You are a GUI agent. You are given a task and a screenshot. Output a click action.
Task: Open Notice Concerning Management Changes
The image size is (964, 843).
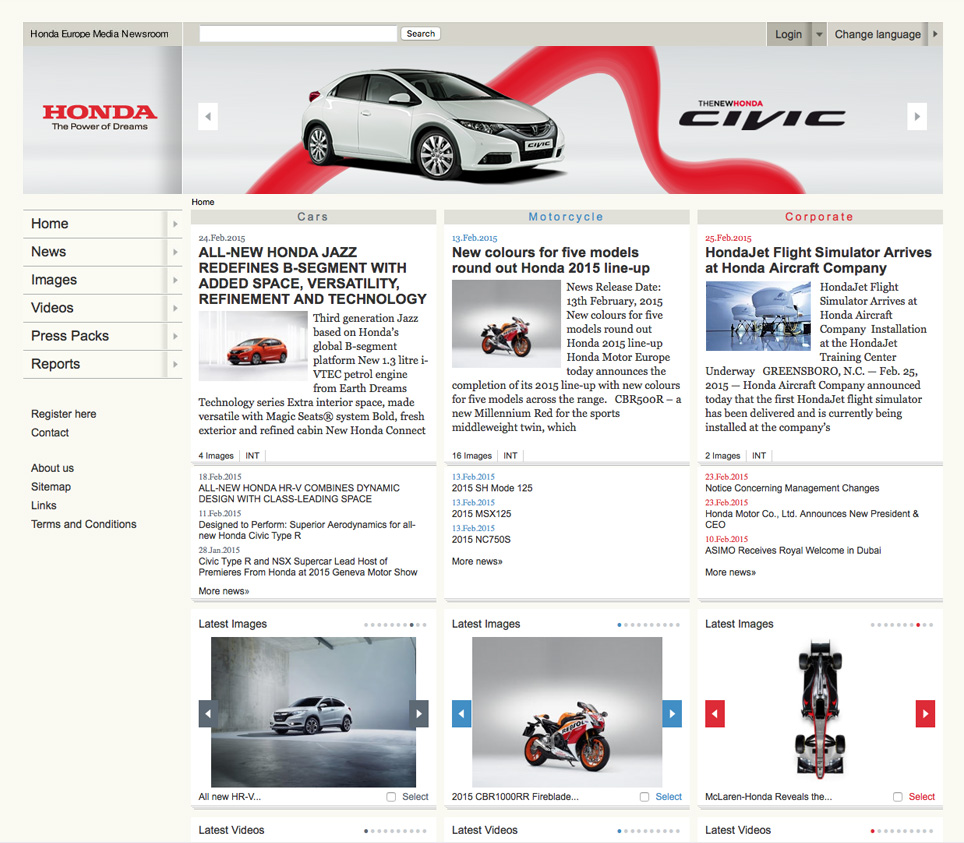[792, 488]
